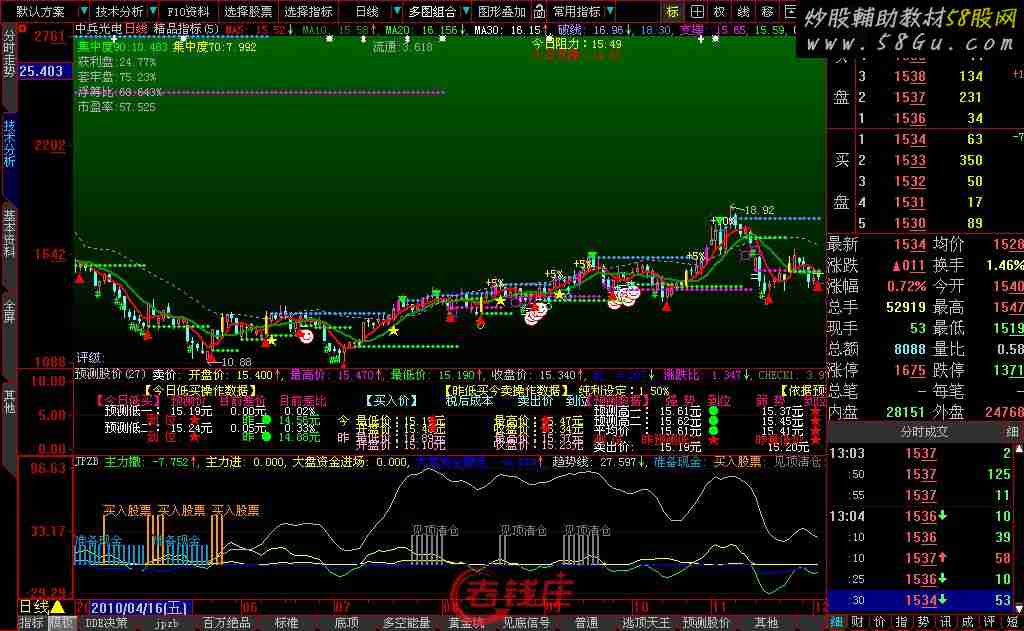The width and height of the screenshot is (1024, 631).
Task: Select the 细 detail tab icon
Action: (837, 623)
